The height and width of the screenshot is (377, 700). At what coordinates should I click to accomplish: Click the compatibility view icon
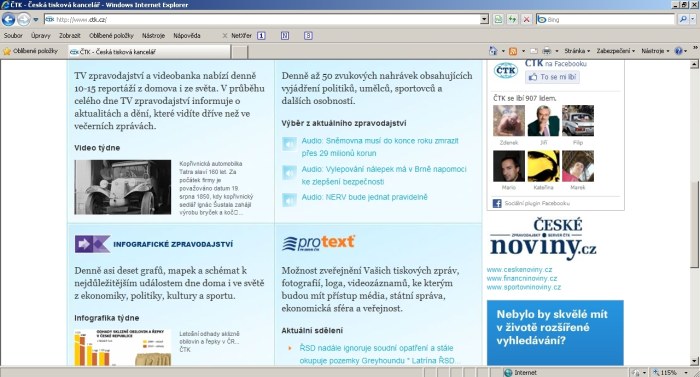(498, 20)
